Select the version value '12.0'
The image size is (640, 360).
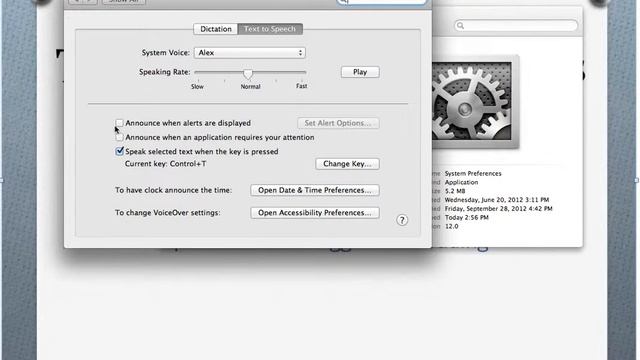pos(451,226)
